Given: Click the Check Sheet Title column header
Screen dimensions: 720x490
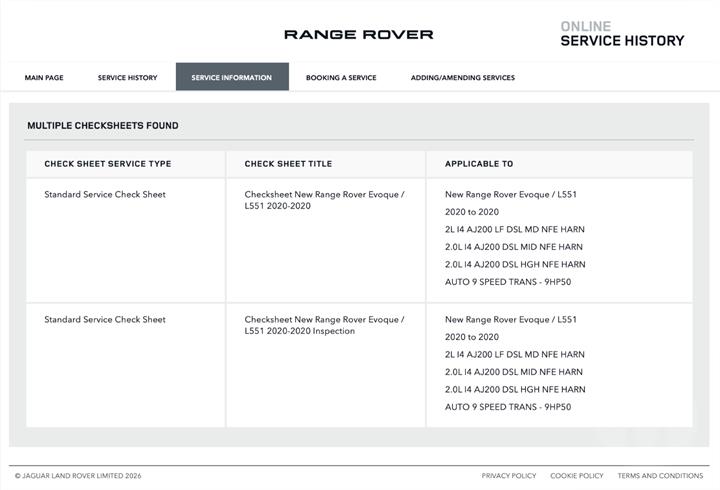Looking at the screenshot, I should click(x=288, y=164).
